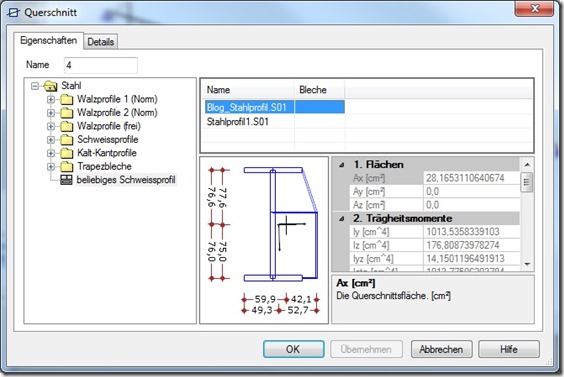Click into the Name input field

point(101,65)
